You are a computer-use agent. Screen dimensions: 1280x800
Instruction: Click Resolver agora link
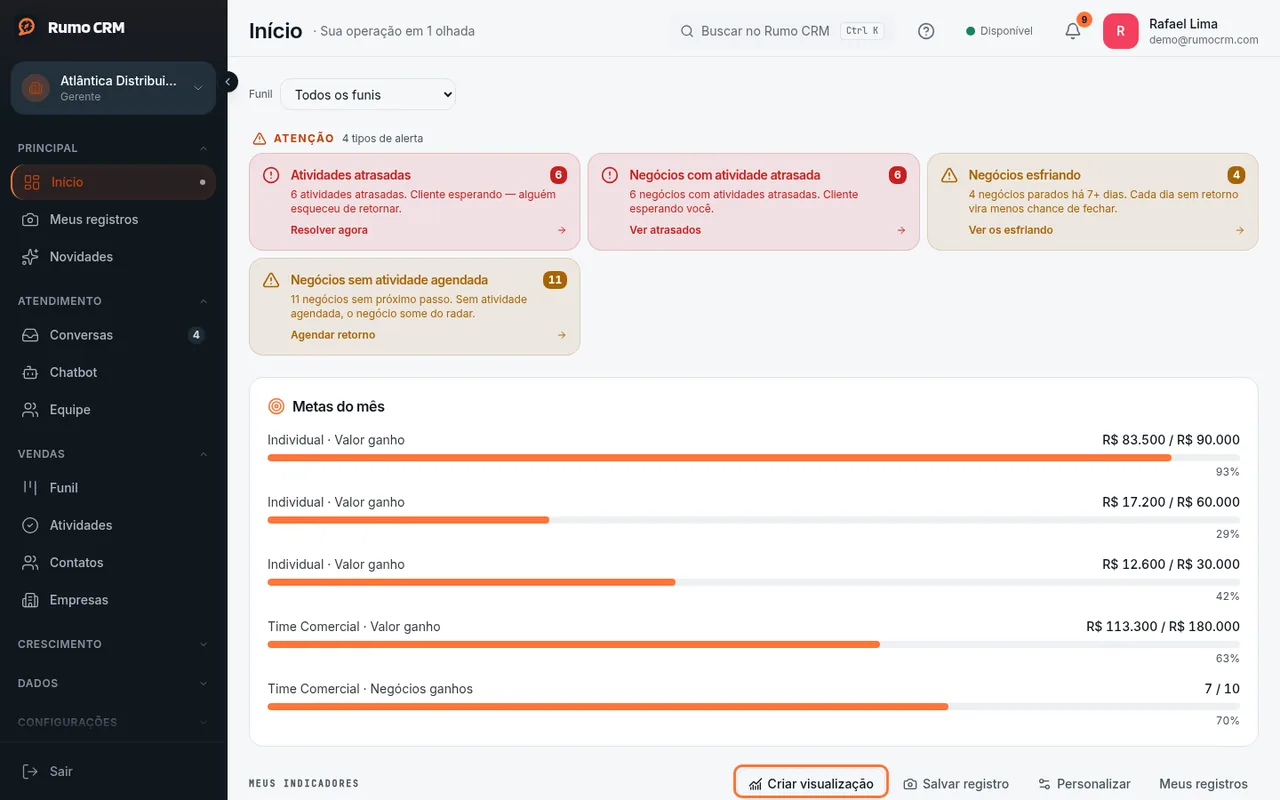329,230
